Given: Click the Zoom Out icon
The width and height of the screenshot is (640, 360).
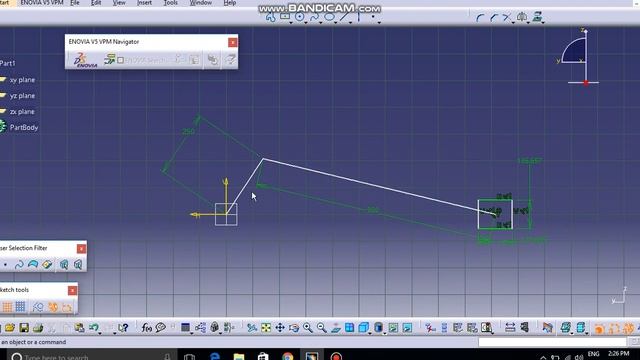Looking at the screenshot, I should pyautogui.click(x=322, y=328).
